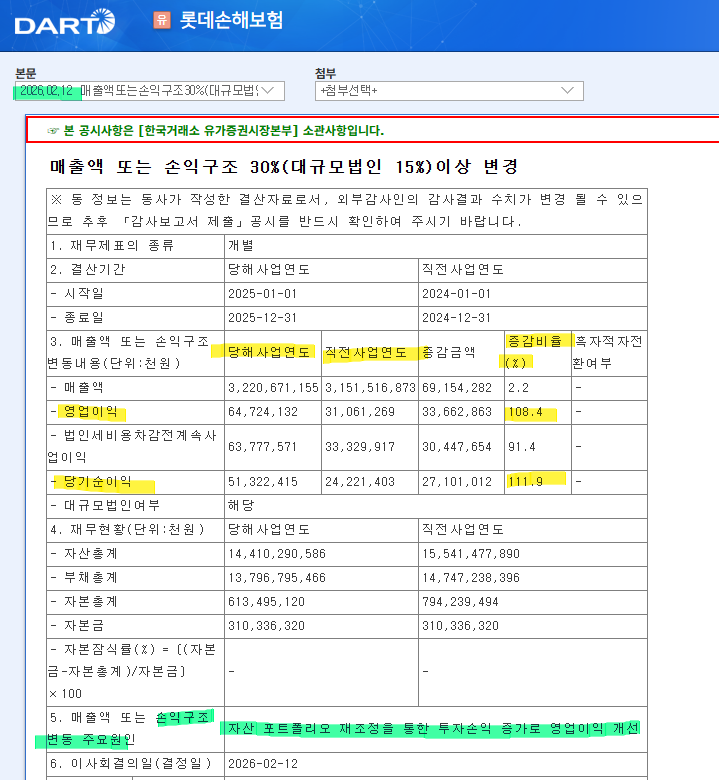Click the reason text 자산 포트폴리오 재조정

coord(433,729)
